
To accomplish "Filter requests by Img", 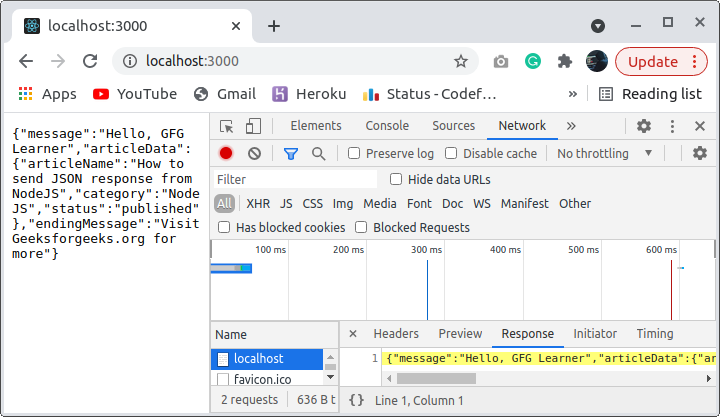I will [x=343, y=203].
